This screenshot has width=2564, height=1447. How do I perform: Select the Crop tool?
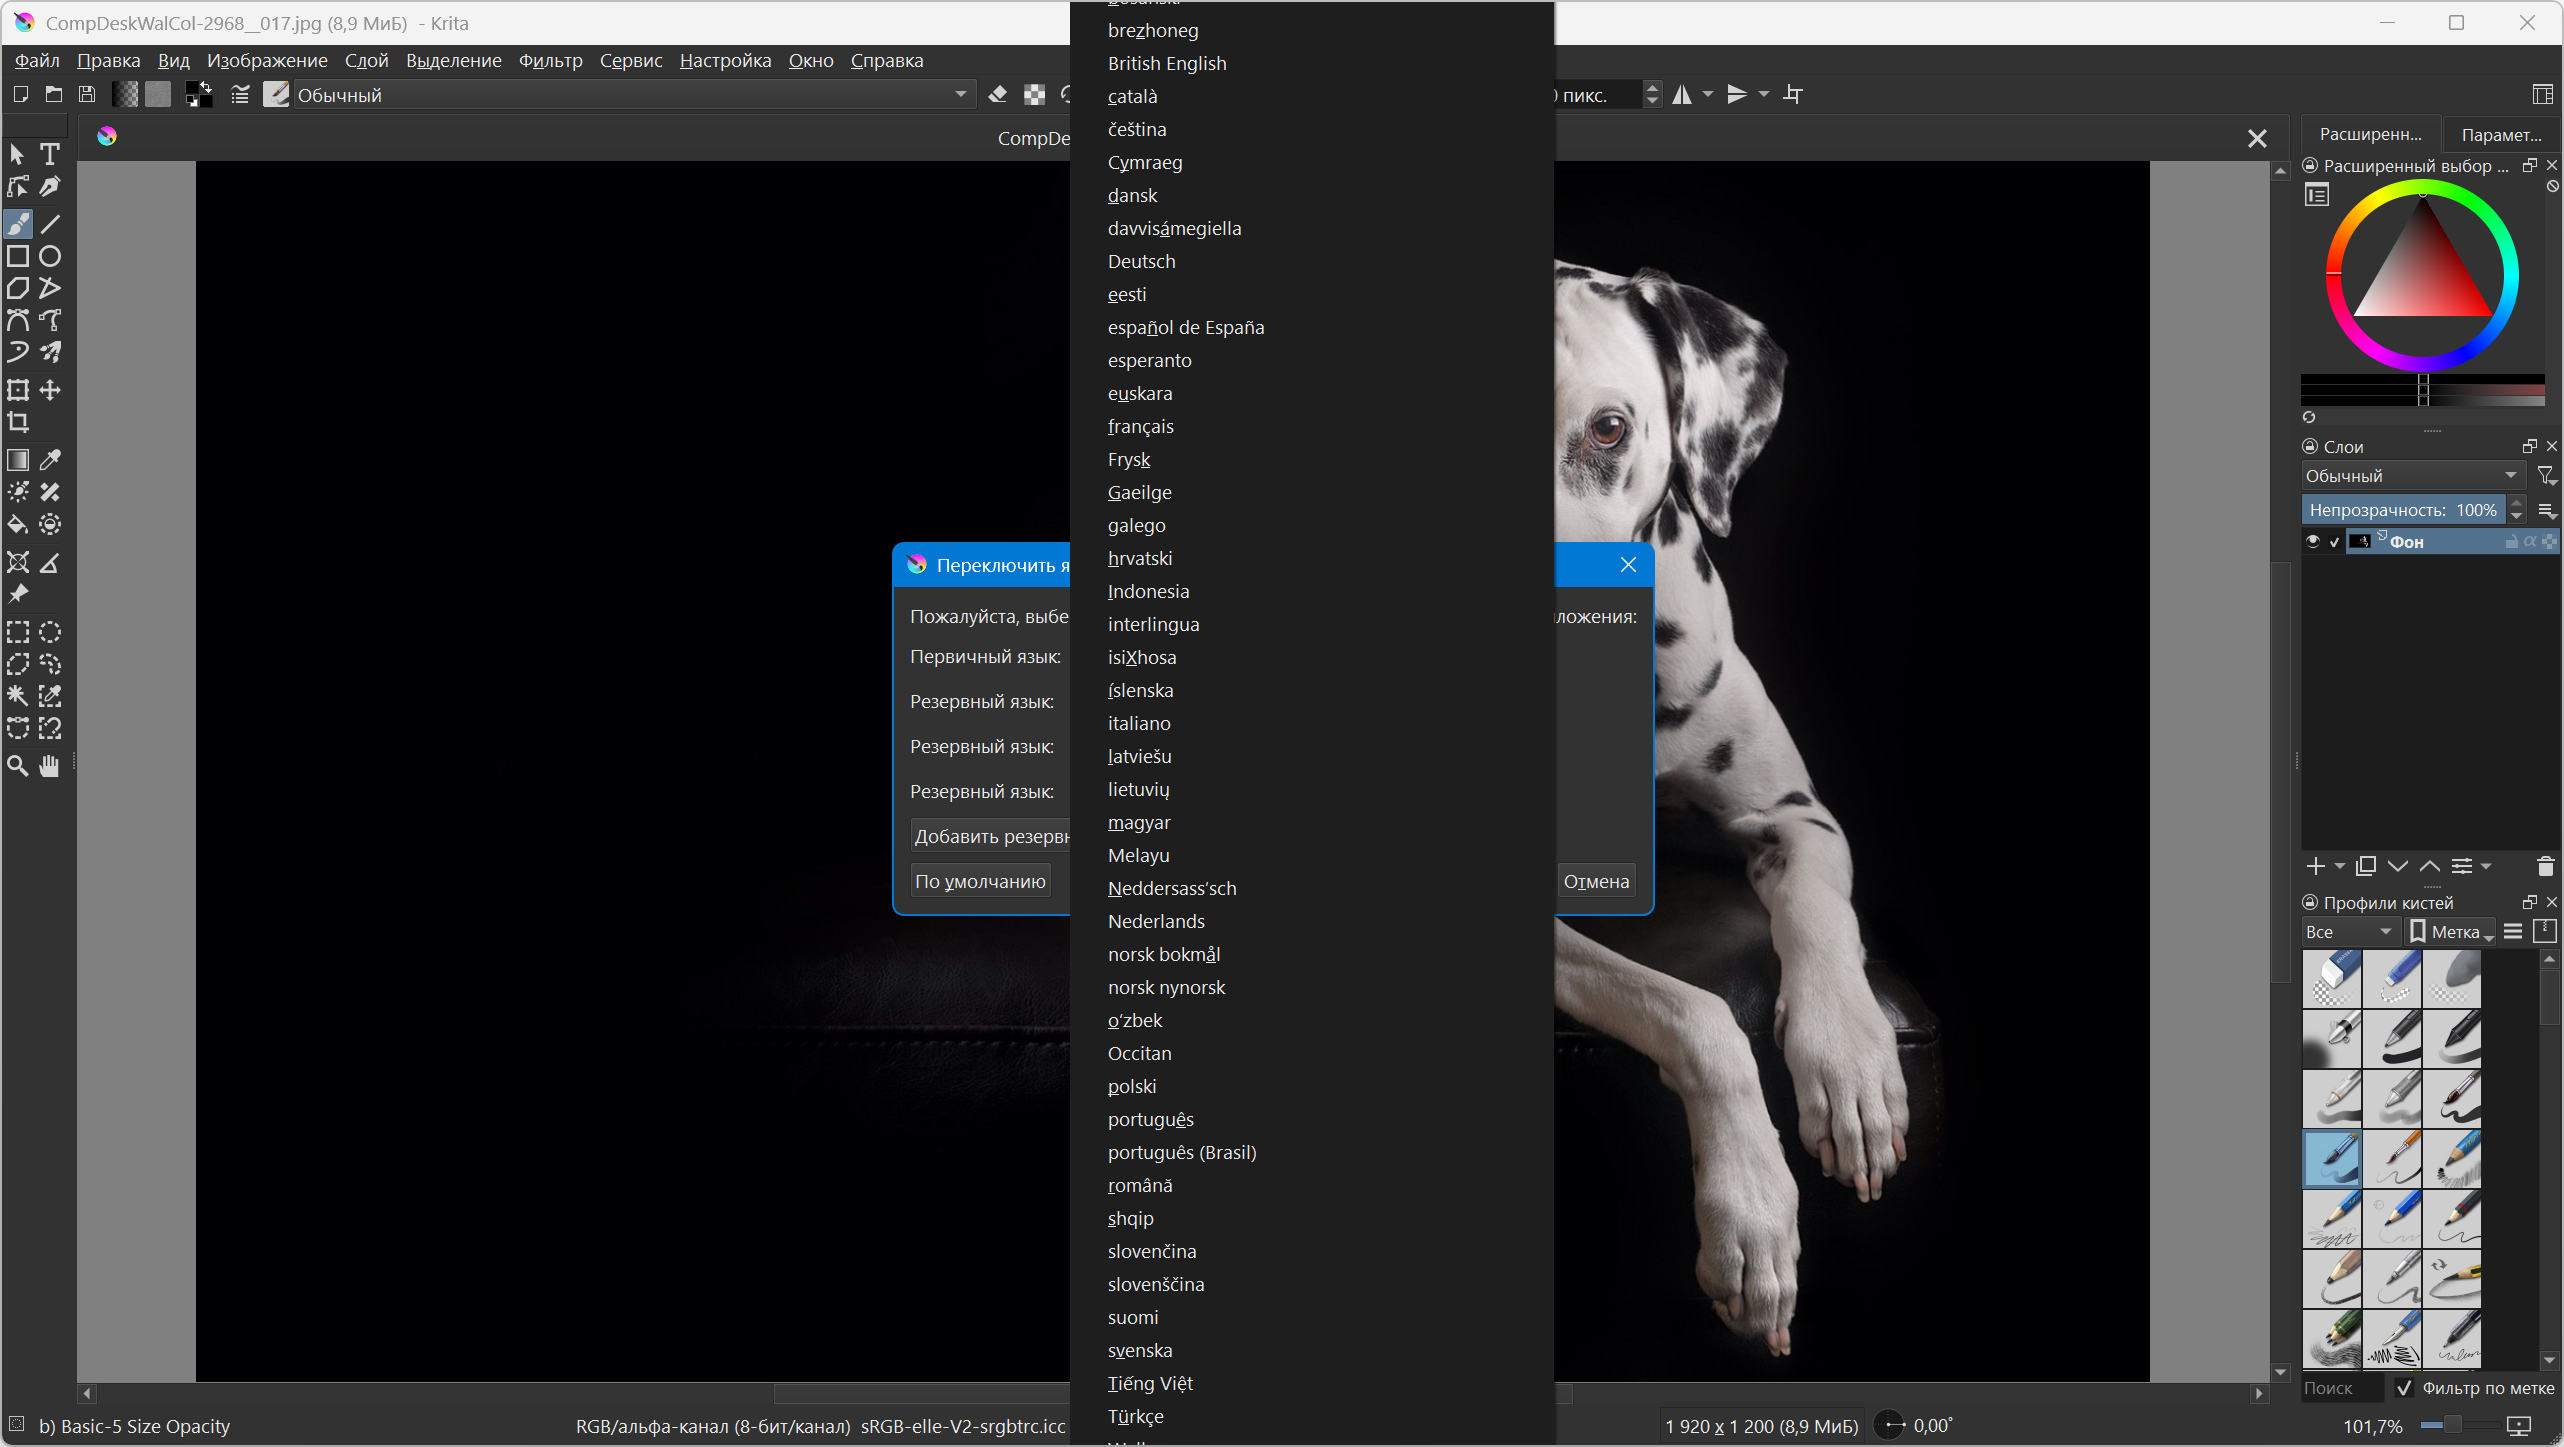point(18,422)
